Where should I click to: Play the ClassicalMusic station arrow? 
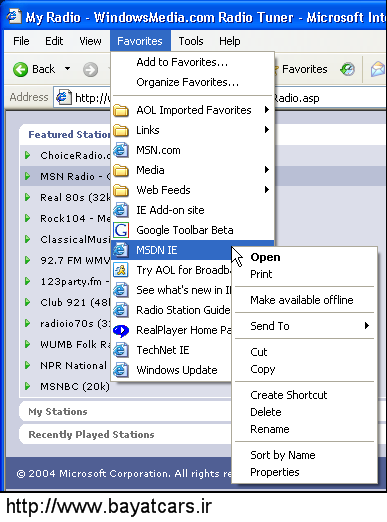28,239
